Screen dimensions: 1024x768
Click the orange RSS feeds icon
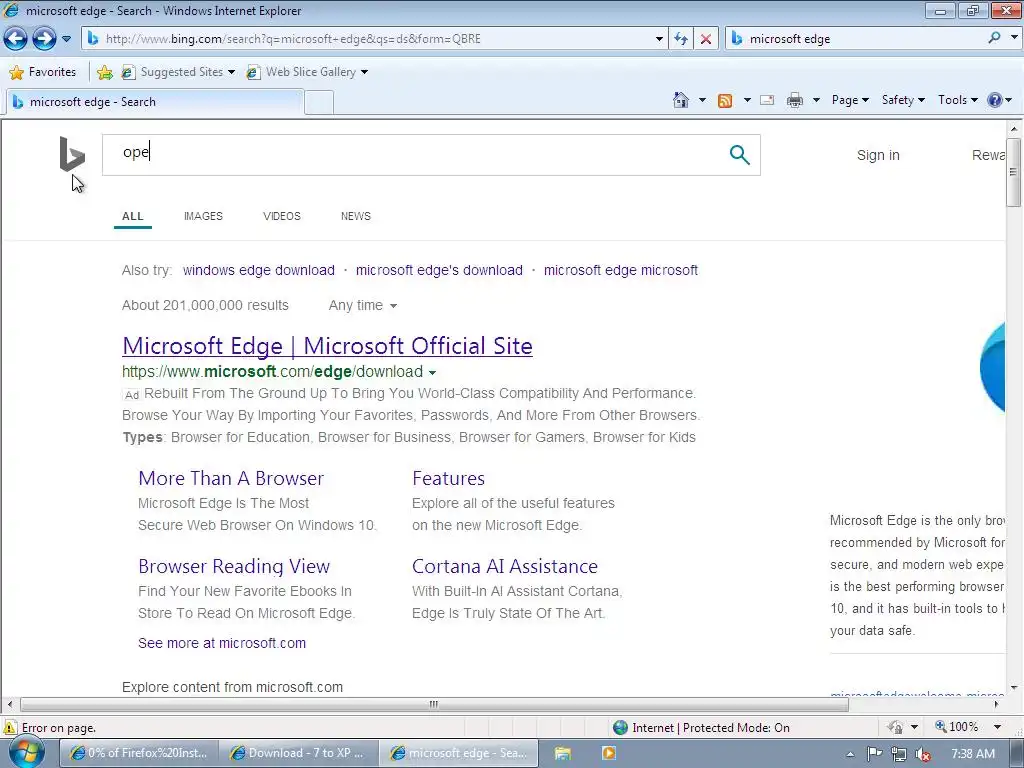pyautogui.click(x=725, y=100)
